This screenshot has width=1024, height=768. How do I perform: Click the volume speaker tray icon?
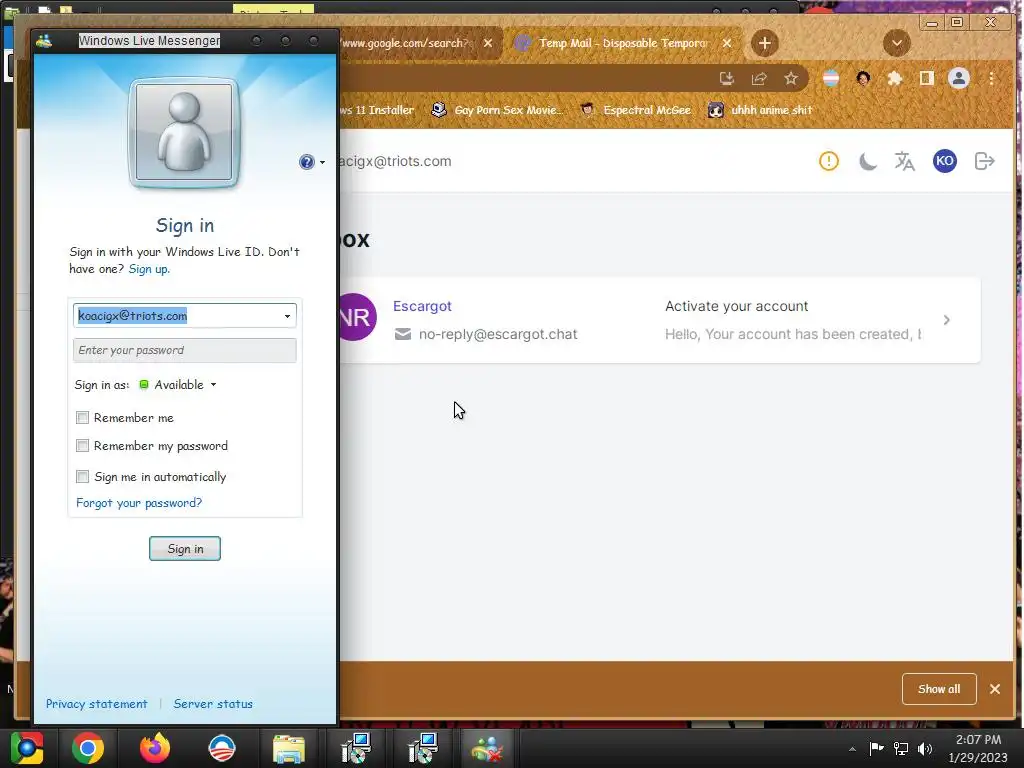click(925, 748)
